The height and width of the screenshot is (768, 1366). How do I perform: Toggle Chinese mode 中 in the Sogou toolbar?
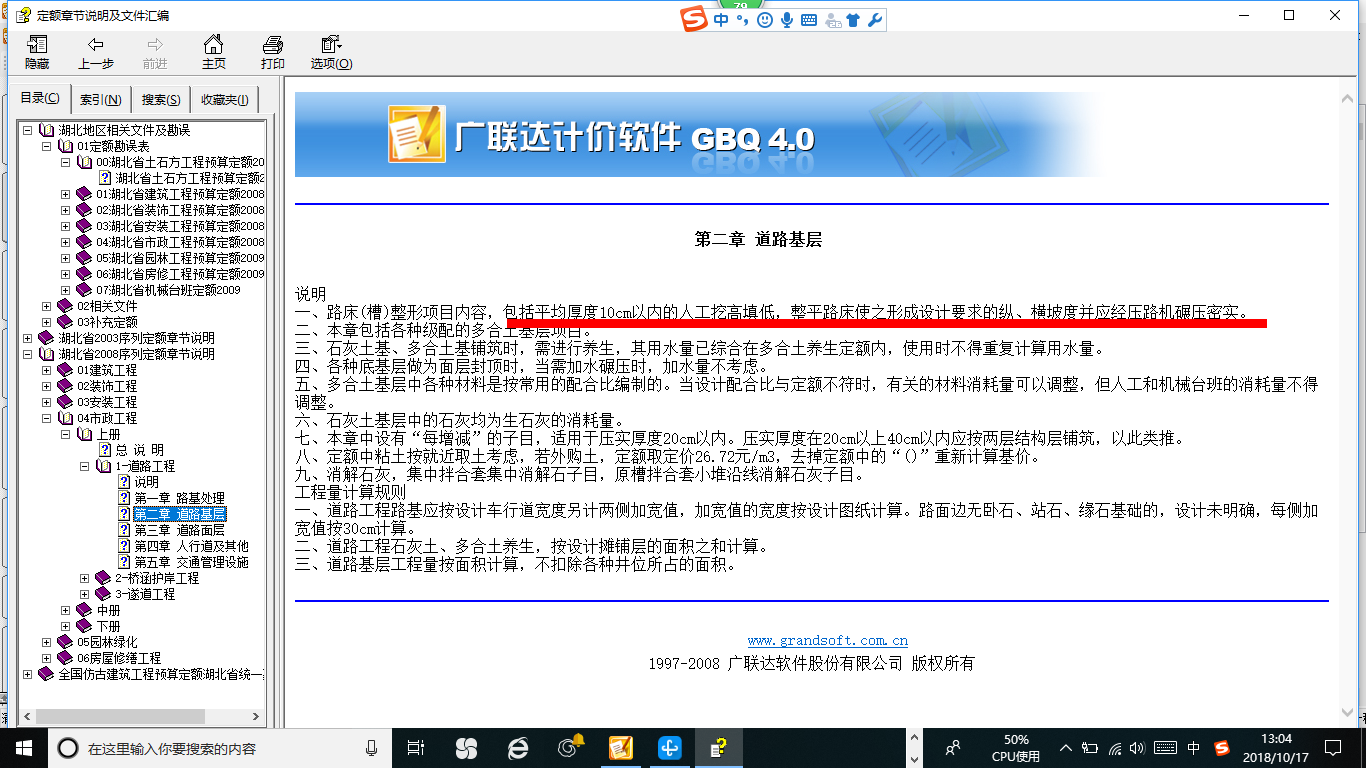[721, 20]
